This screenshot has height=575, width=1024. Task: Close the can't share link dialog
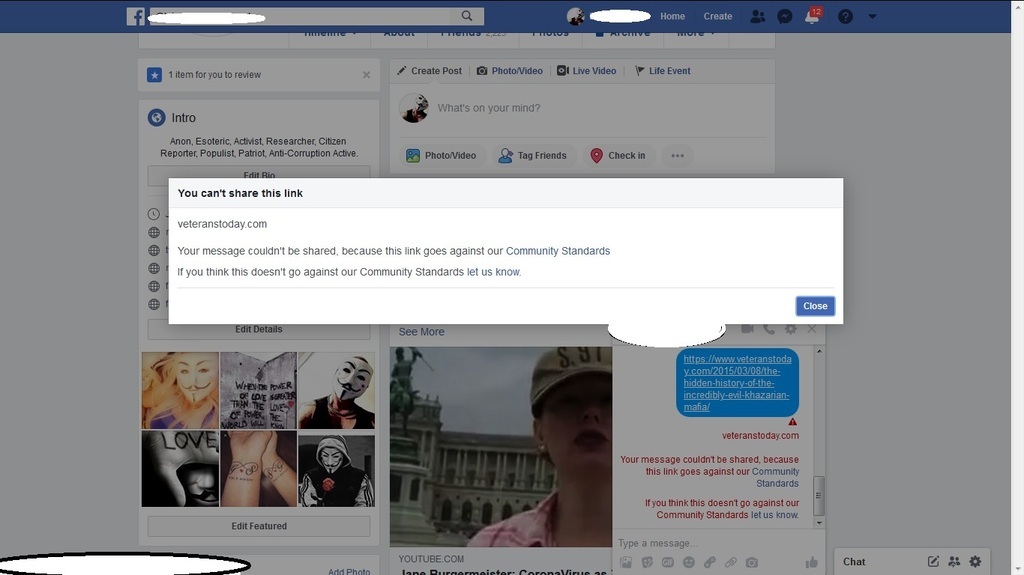click(x=815, y=306)
